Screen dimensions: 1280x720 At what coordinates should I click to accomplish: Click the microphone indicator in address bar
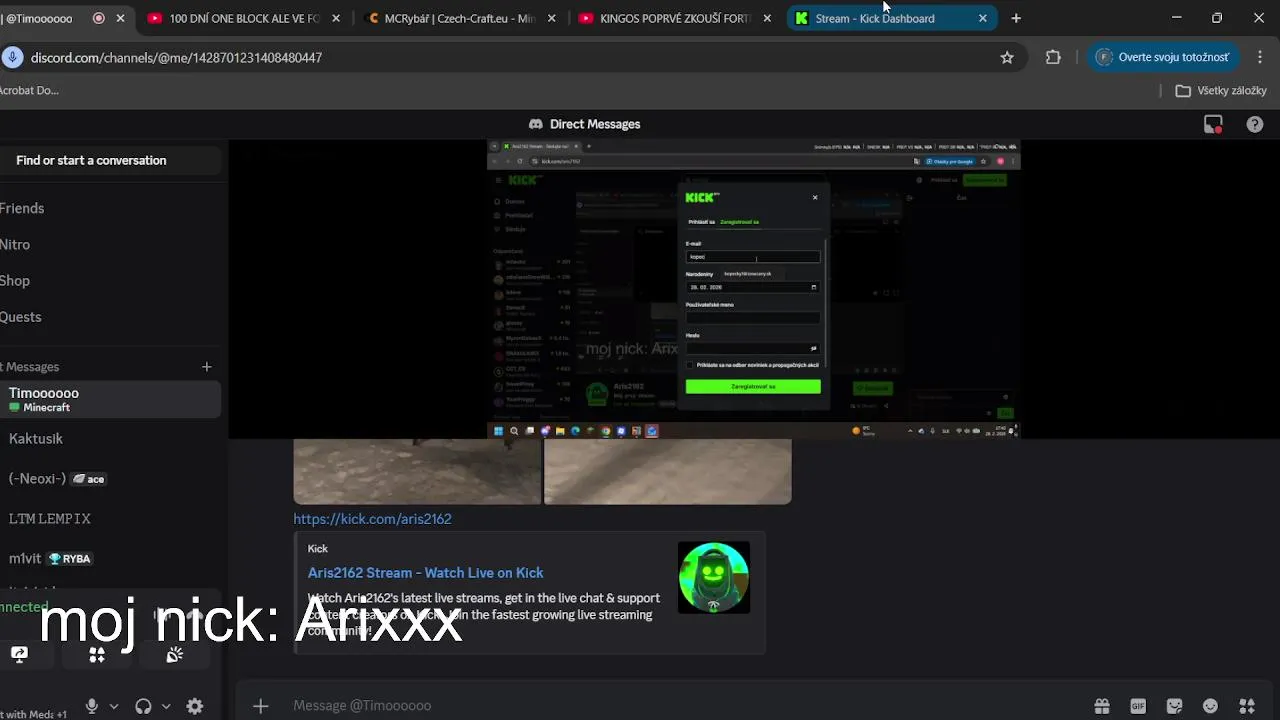coord(12,58)
